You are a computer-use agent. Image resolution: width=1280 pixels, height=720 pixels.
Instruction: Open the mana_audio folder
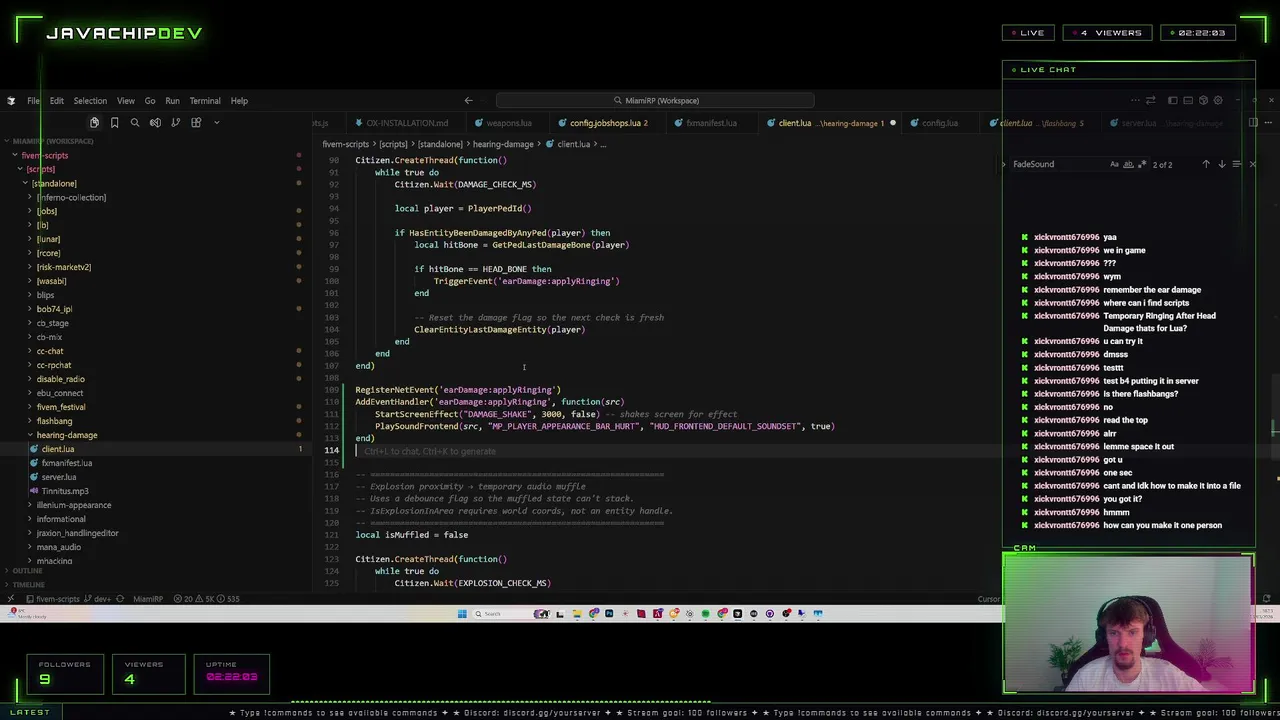point(59,547)
